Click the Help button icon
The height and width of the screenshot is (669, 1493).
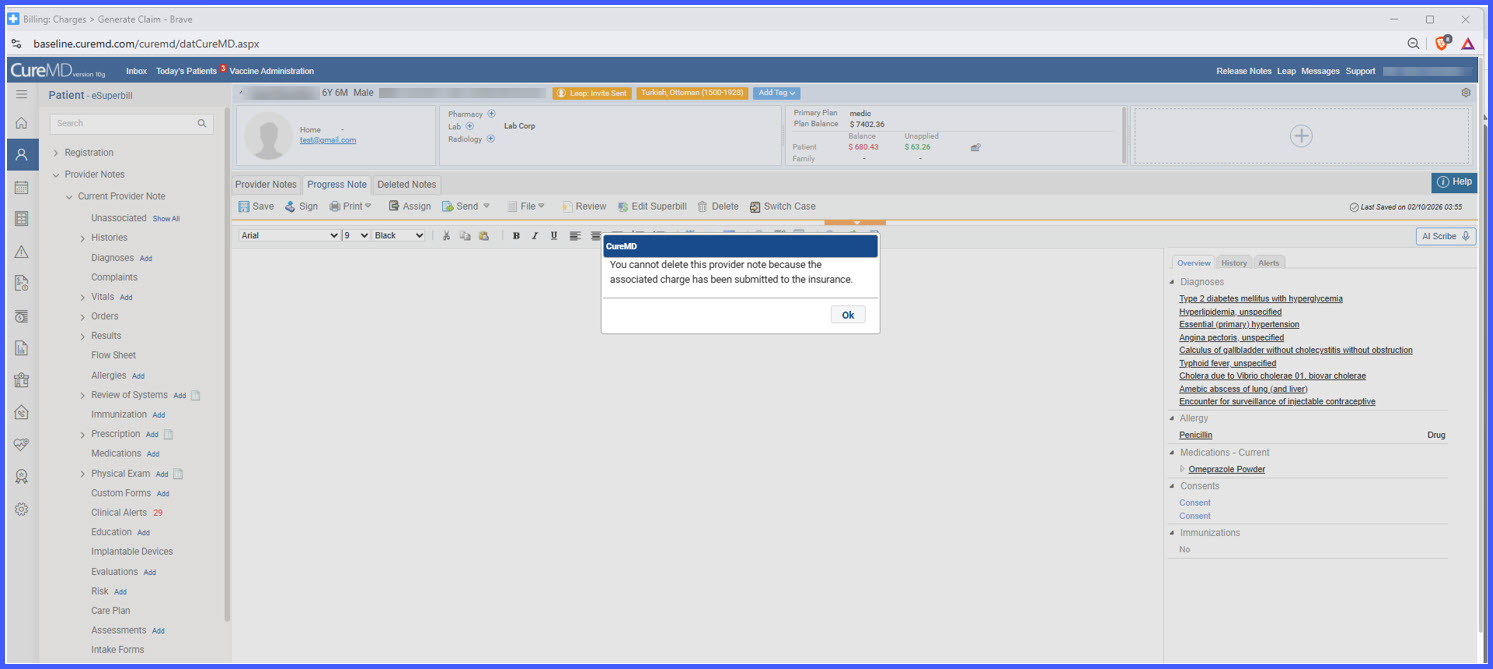[x=1454, y=182]
